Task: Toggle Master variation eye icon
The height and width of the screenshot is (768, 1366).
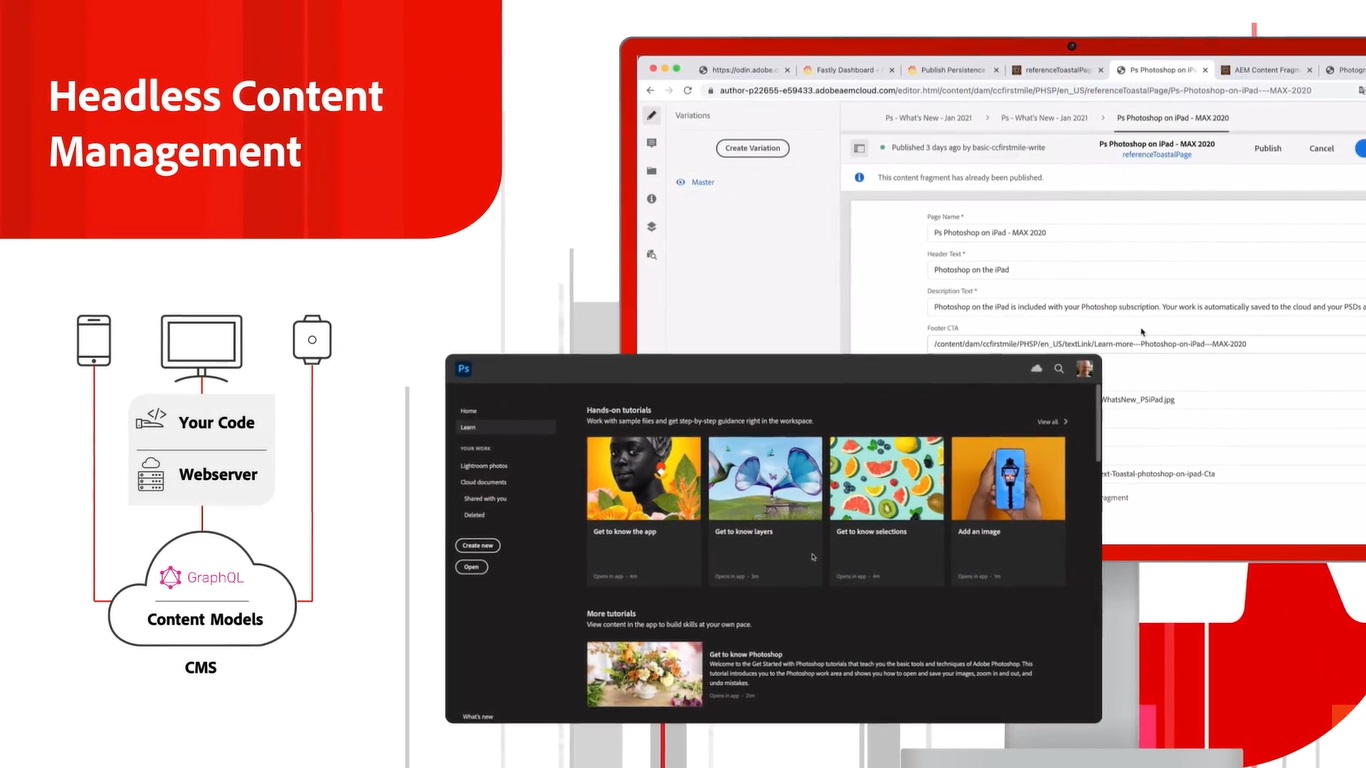Action: coord(681,182)
